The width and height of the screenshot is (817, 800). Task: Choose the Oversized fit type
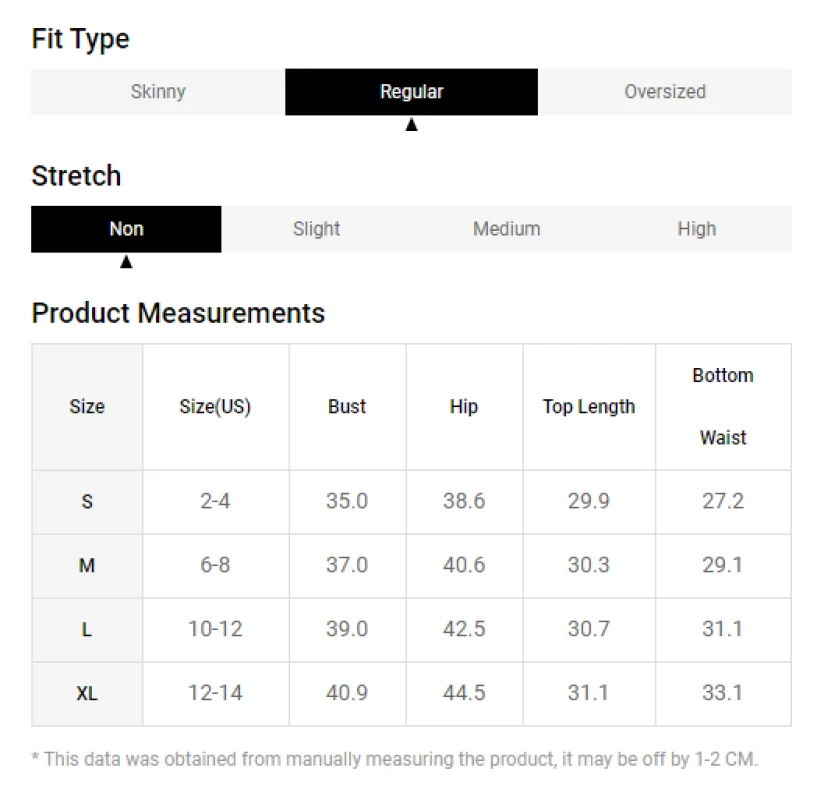[665, 92]
